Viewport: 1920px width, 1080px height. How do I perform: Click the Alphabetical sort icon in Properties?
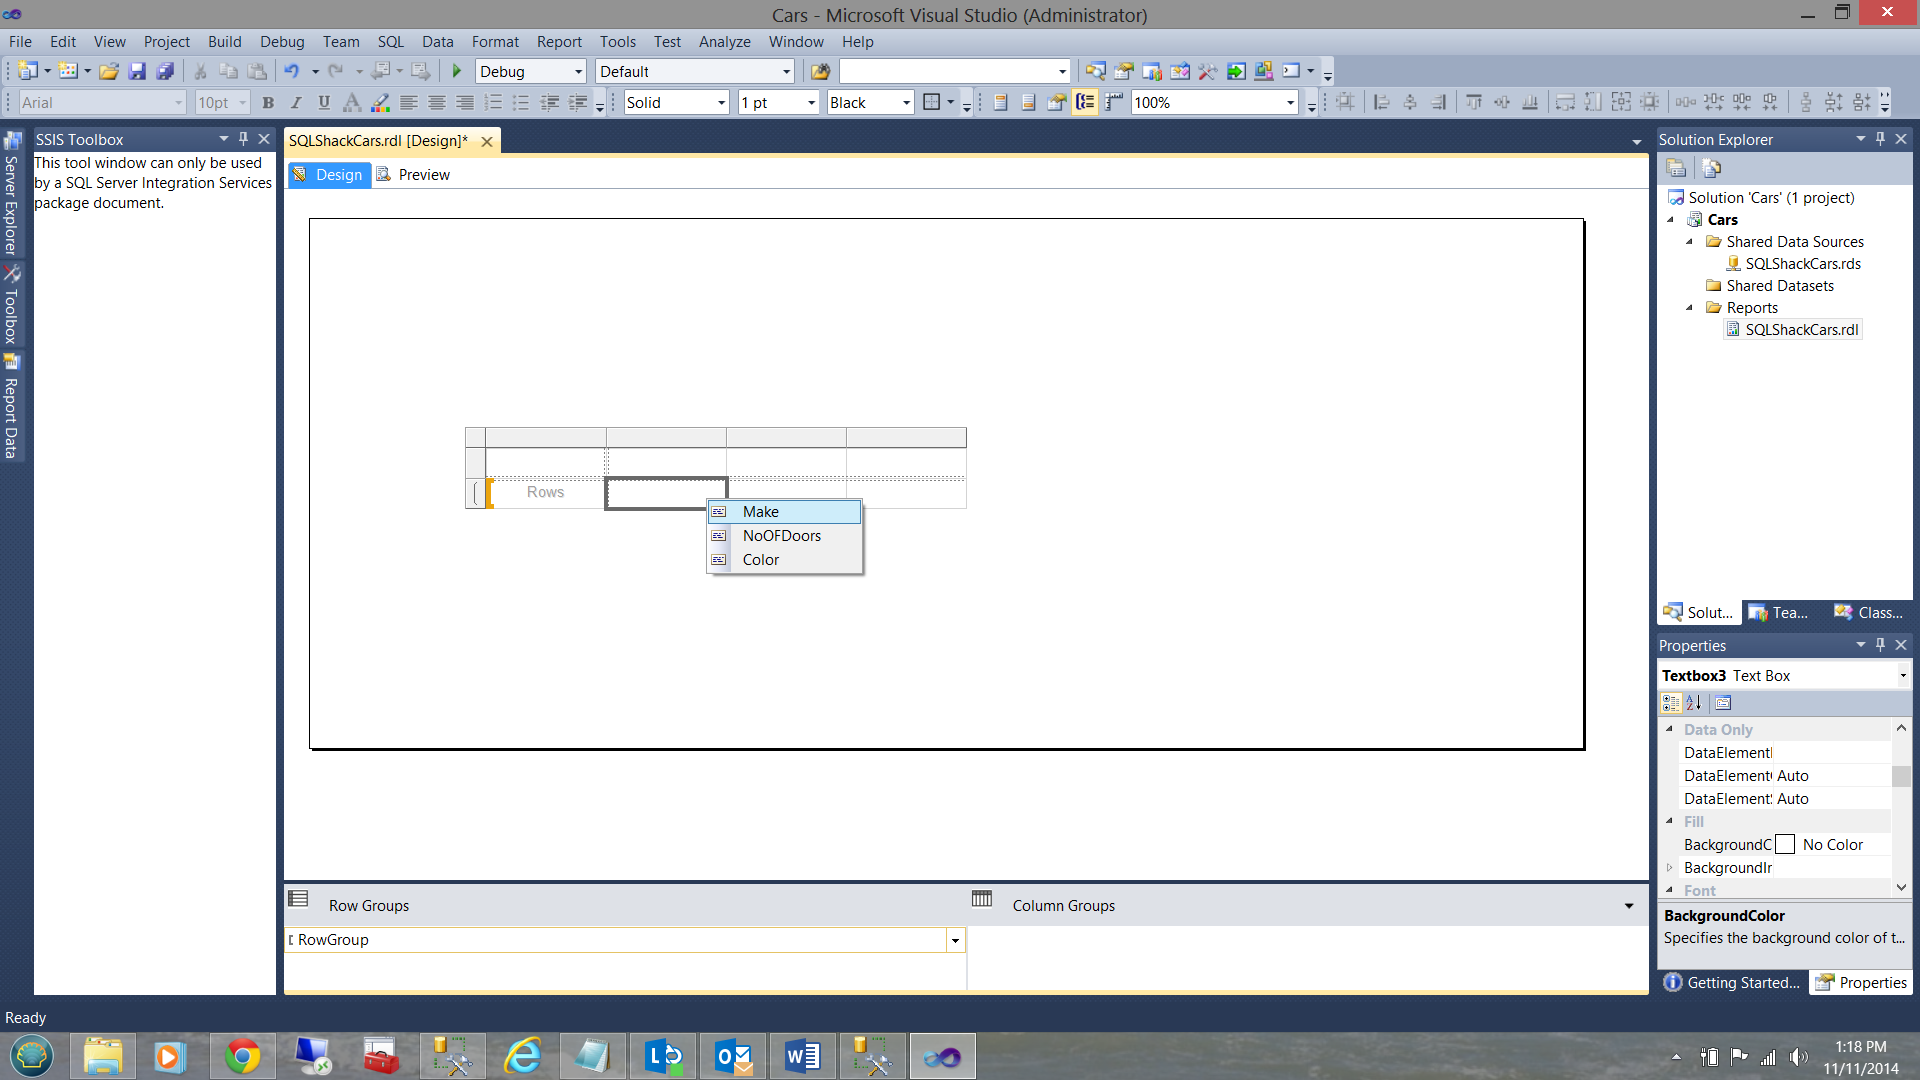1693,703
